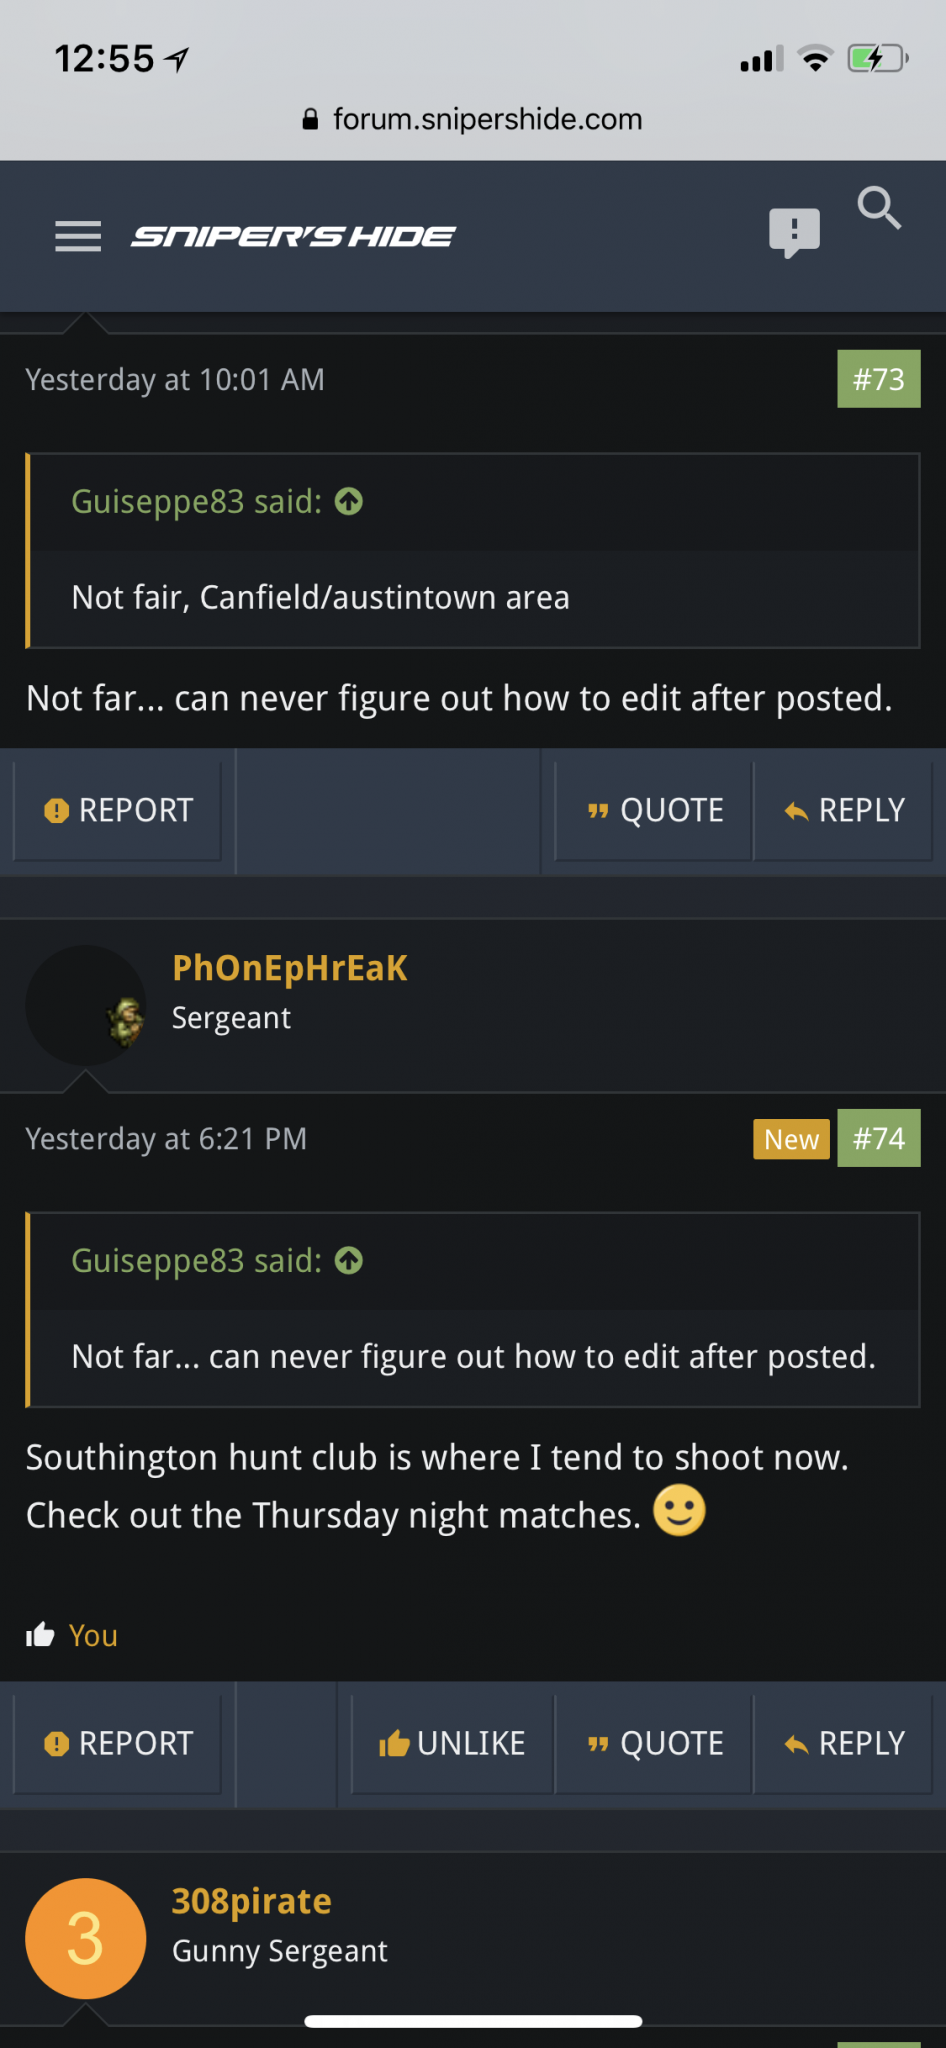The width and height of the screenshot is (946, 2048).
Task: Reply to post #73
Action: coord(843,810)
